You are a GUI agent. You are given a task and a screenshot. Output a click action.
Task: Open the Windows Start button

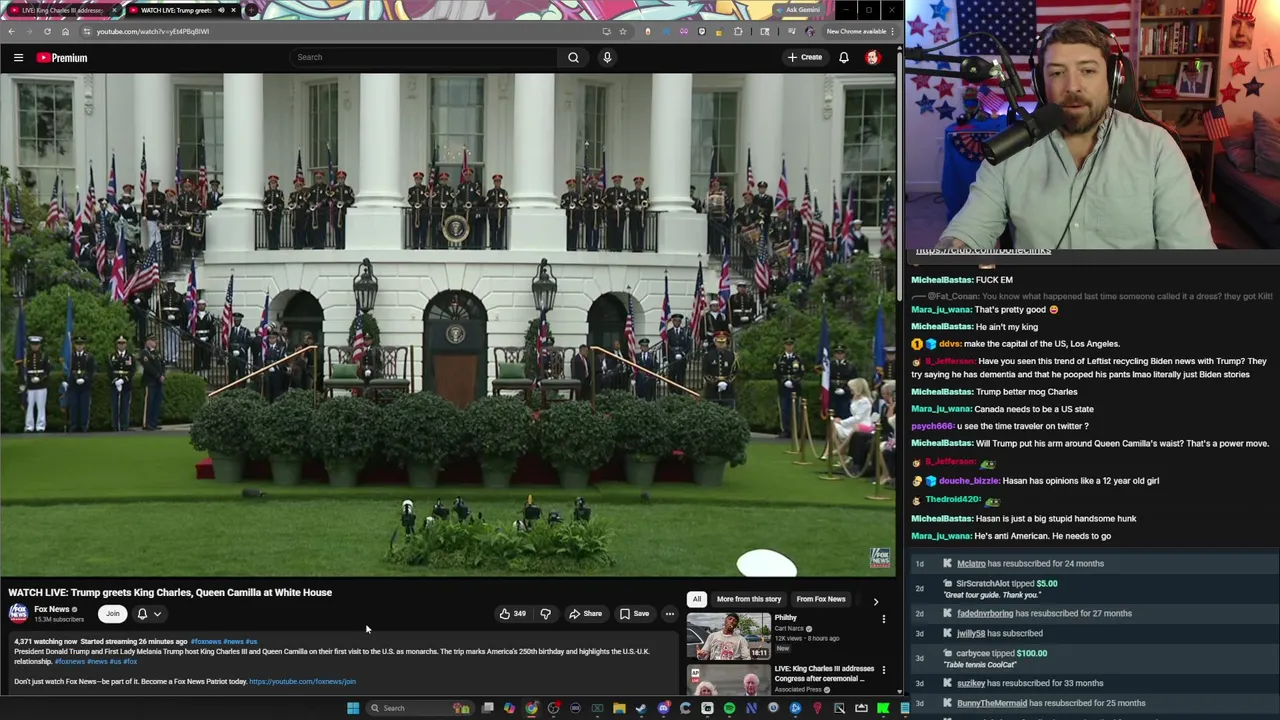pyautogui.click(x=353, y=708)
